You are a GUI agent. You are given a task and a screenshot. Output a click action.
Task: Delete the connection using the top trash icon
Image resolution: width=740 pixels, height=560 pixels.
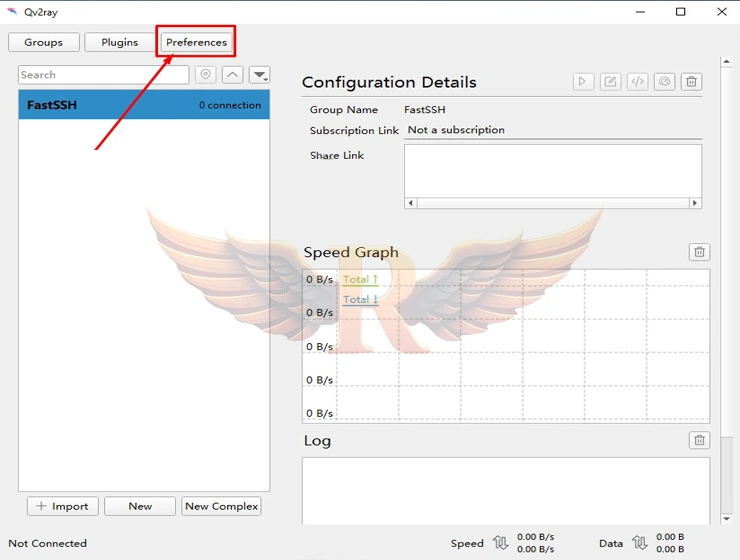pyautogui.click(x=691, y=82)
